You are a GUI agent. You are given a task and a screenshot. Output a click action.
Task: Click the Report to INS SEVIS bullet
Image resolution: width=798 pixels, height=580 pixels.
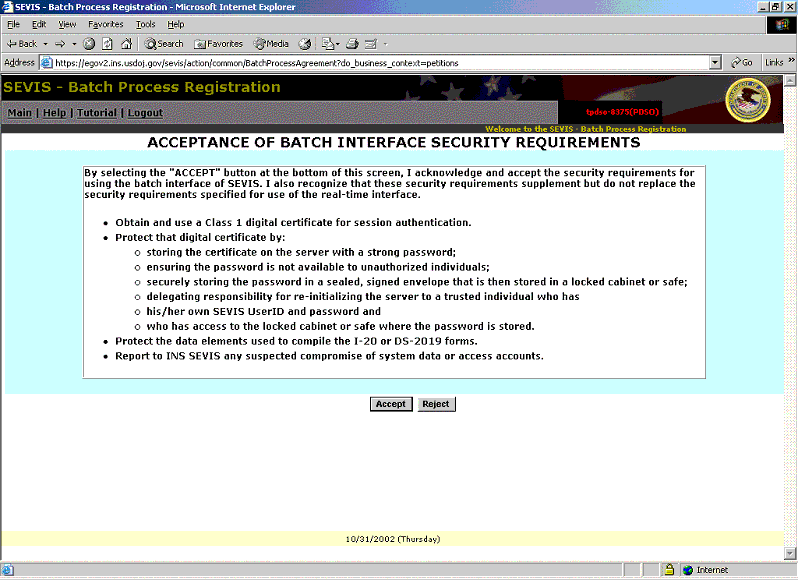329,356
